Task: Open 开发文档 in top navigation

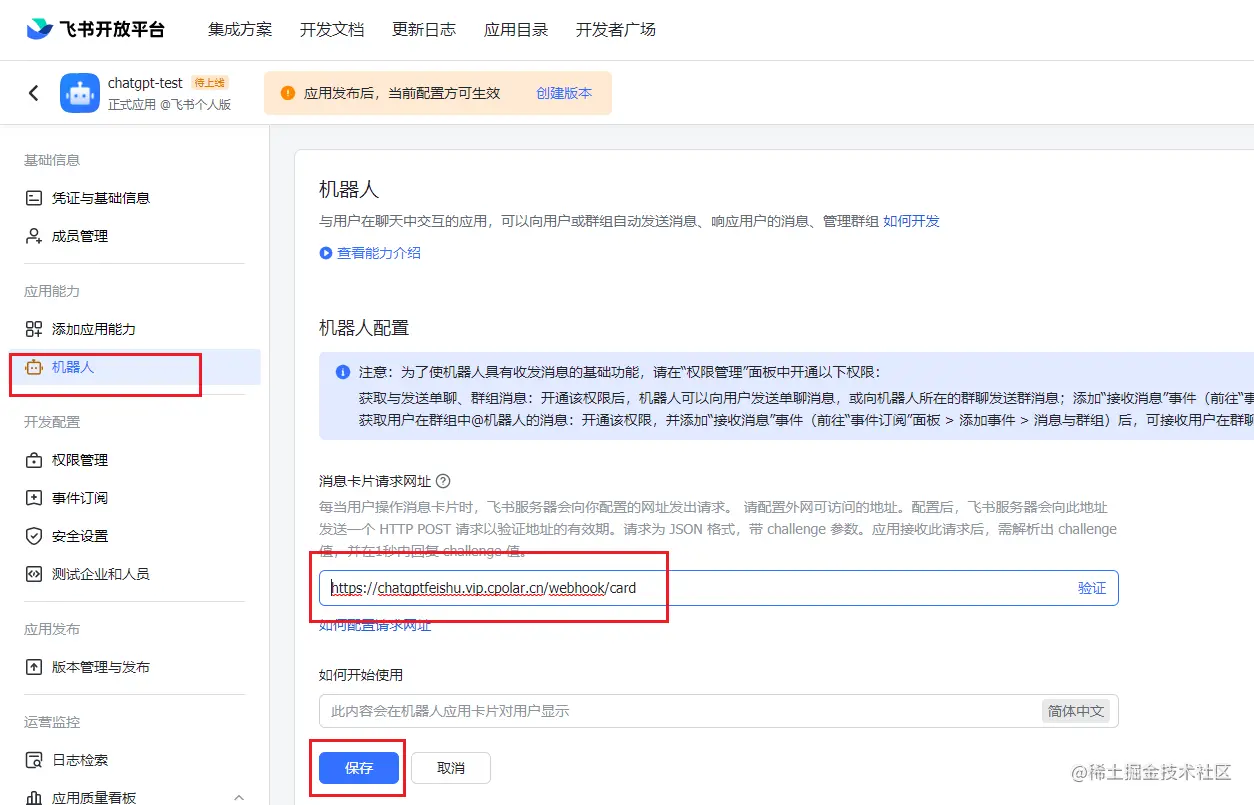Action: click(x=332, y=29)
